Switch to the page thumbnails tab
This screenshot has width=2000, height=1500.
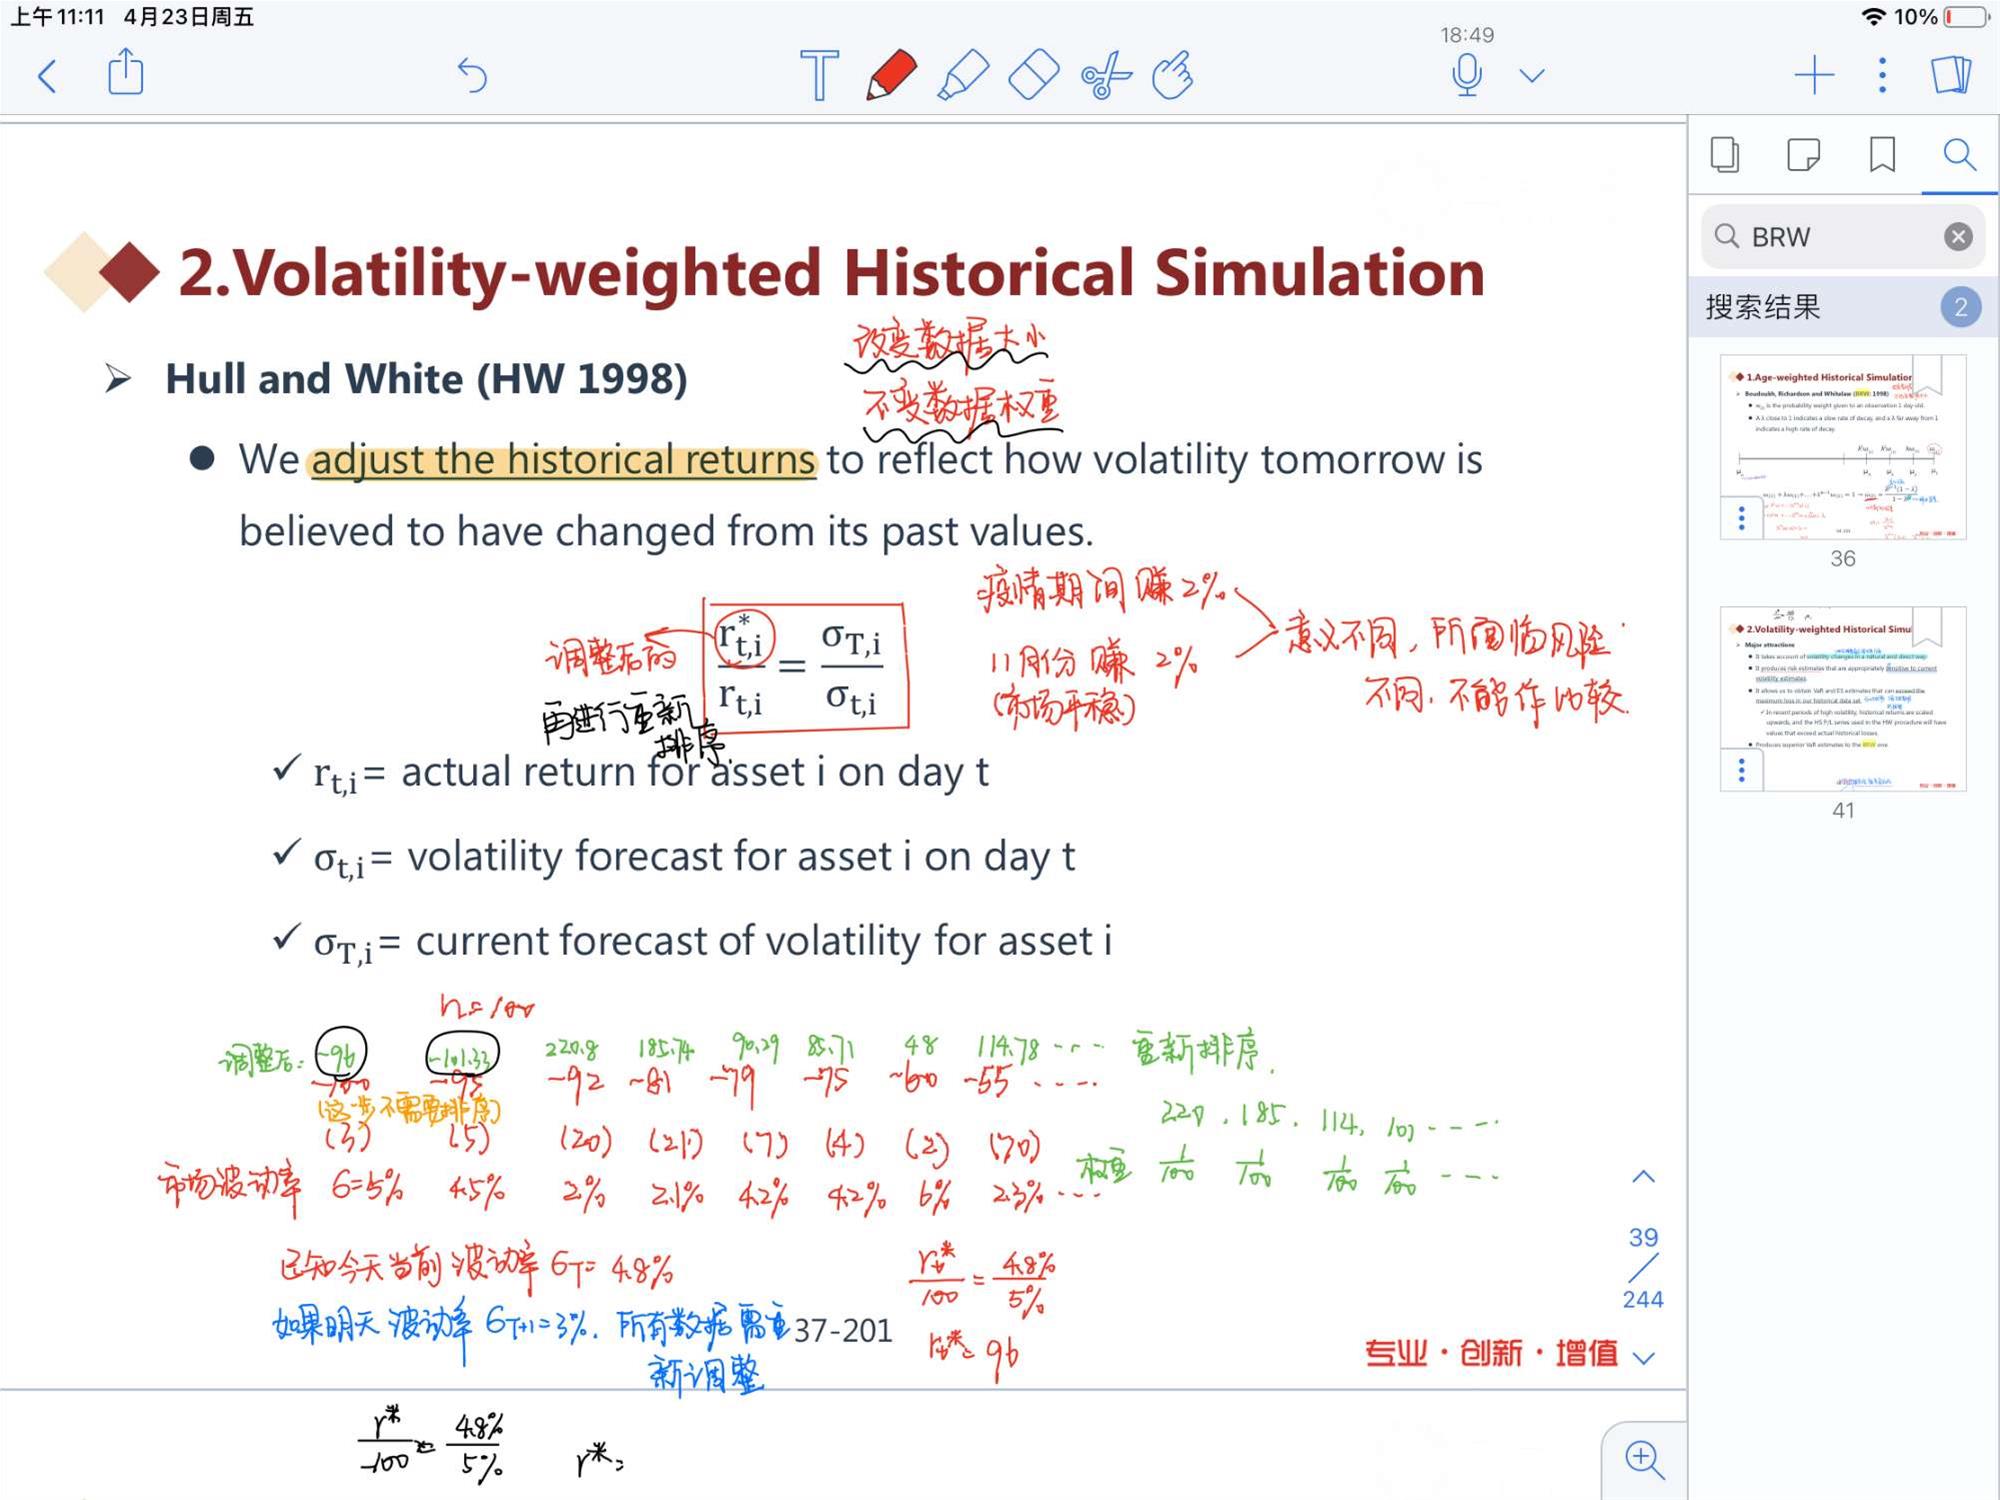[1725, 155]
